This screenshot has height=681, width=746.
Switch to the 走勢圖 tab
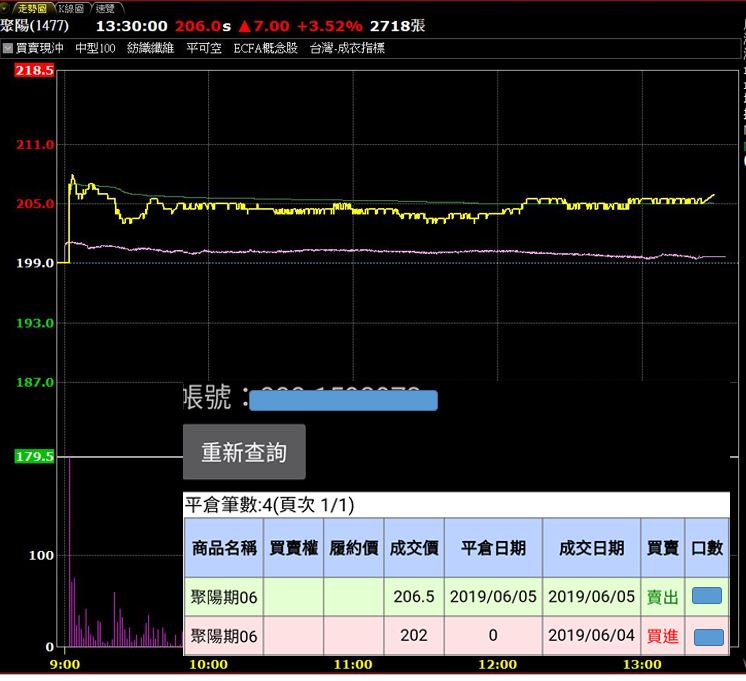31,8
